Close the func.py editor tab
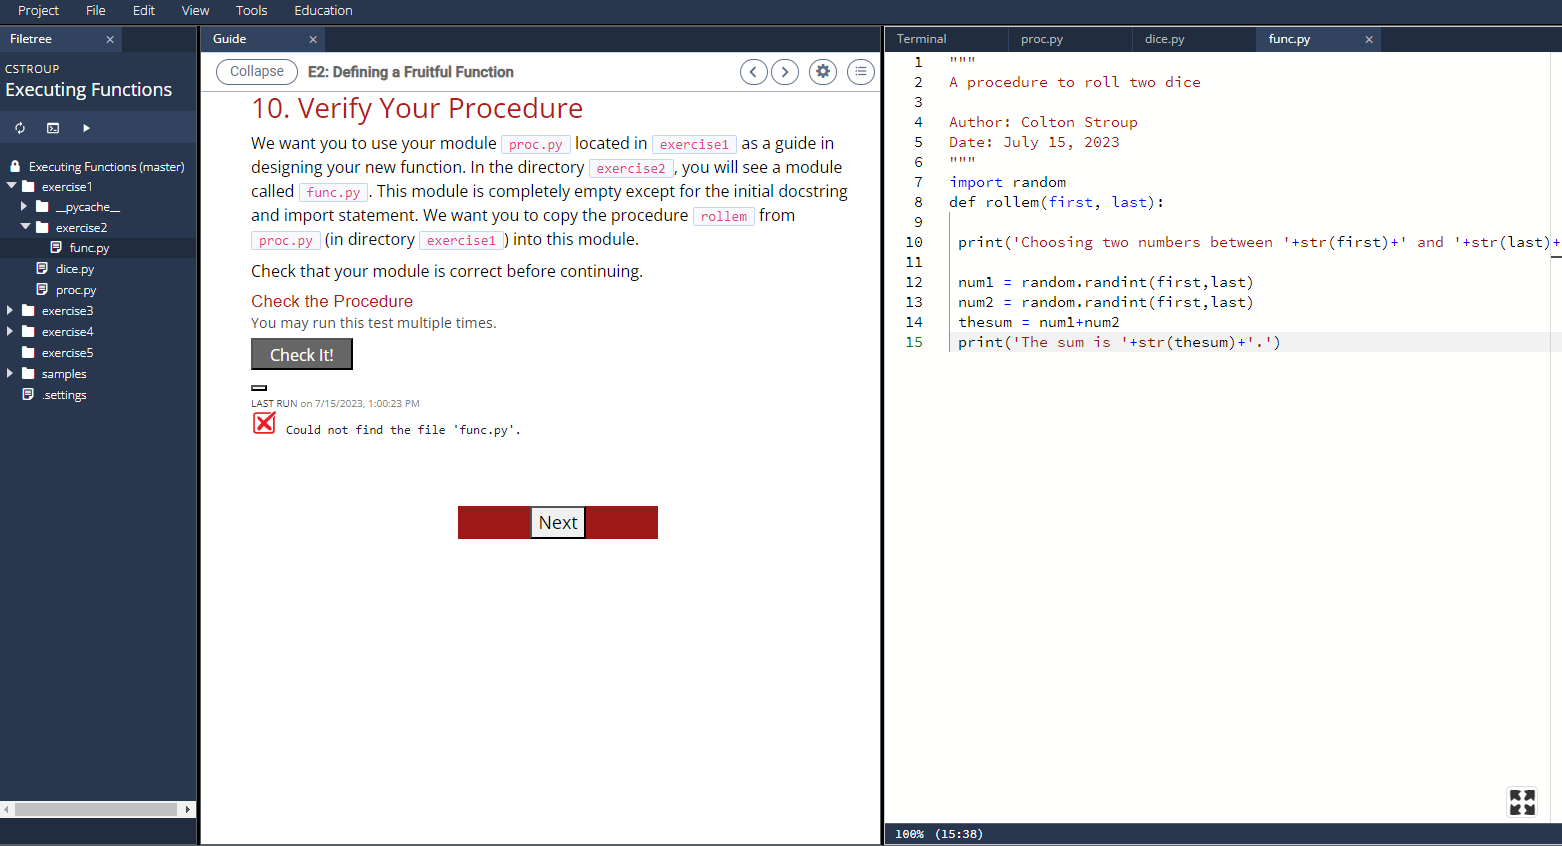1562x846 pixels. (x=1369, y=39)
